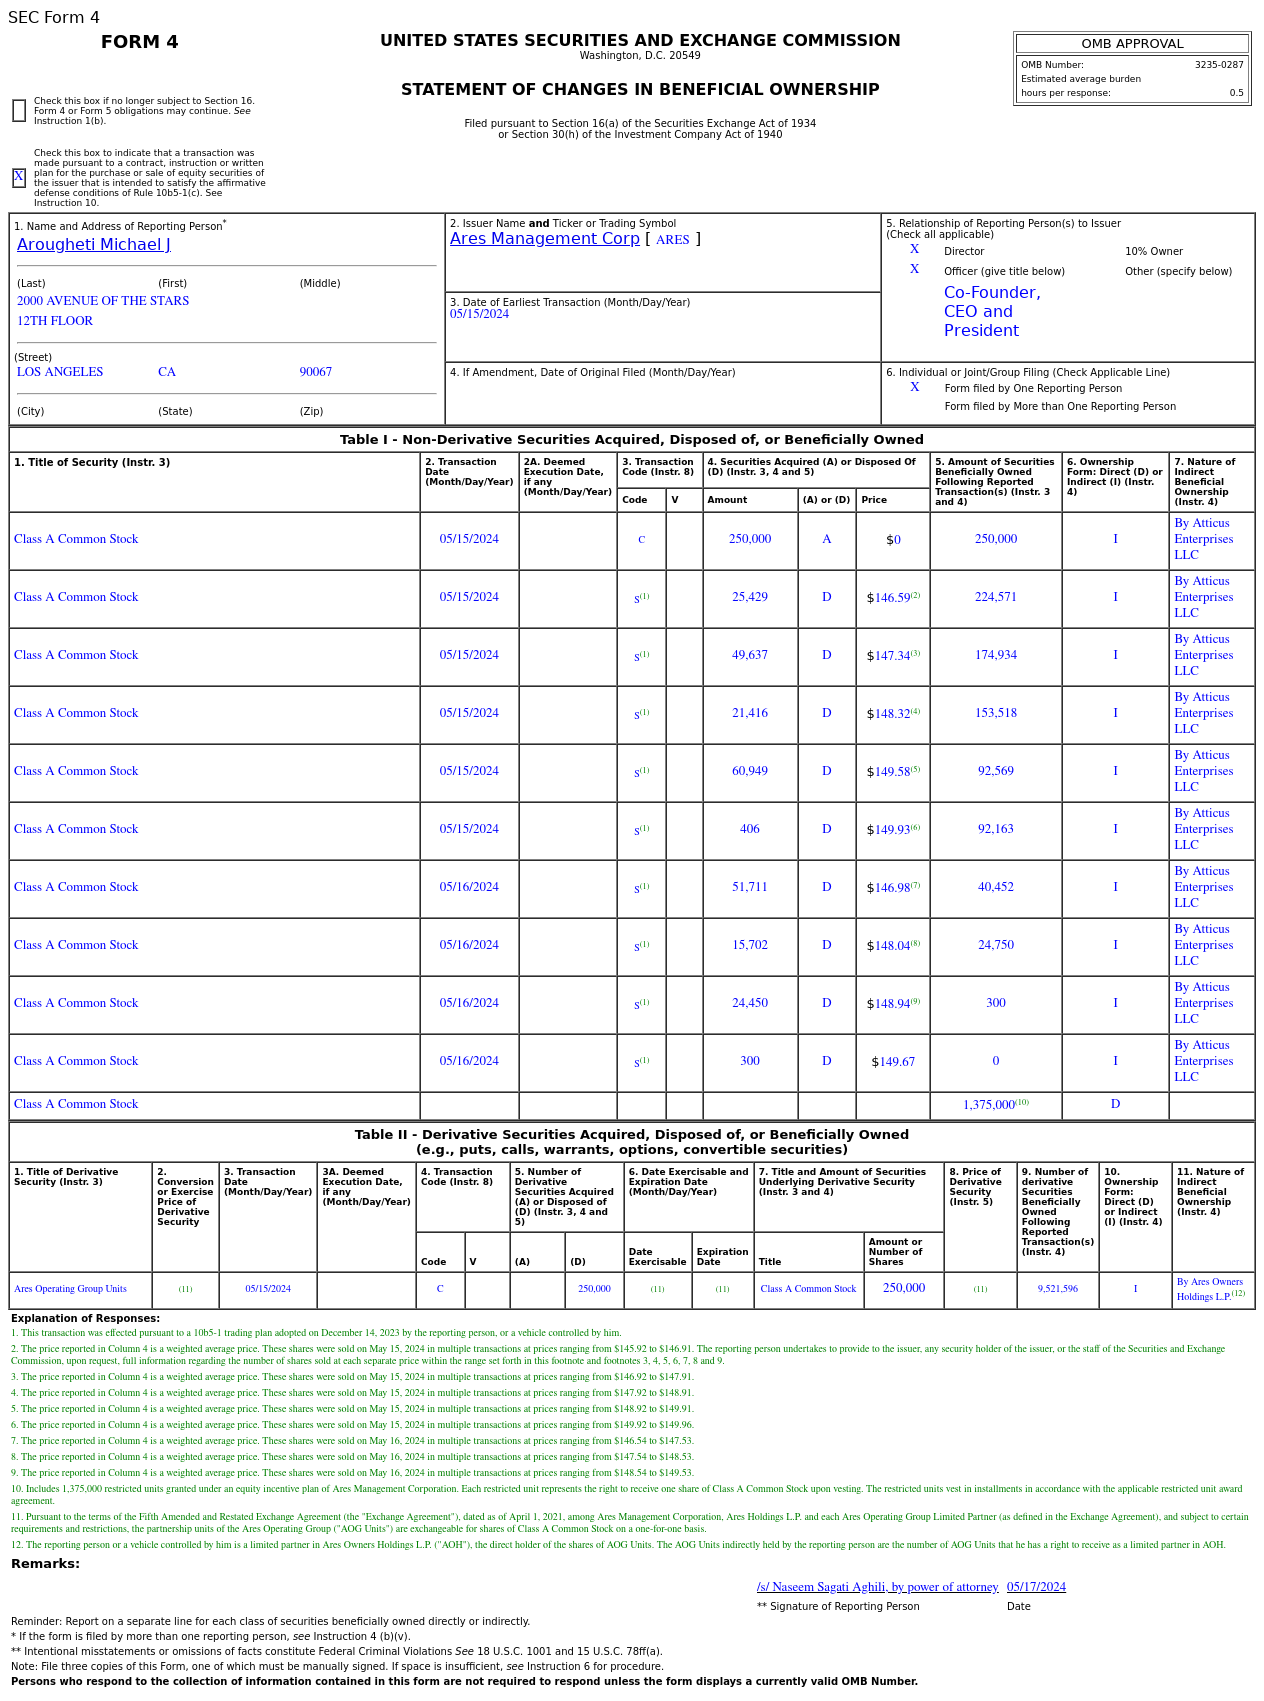The image size is (1264, 1701).
Task: Select the owned amount 92,569
Action: pyautogui.click(x=996, y=771)
